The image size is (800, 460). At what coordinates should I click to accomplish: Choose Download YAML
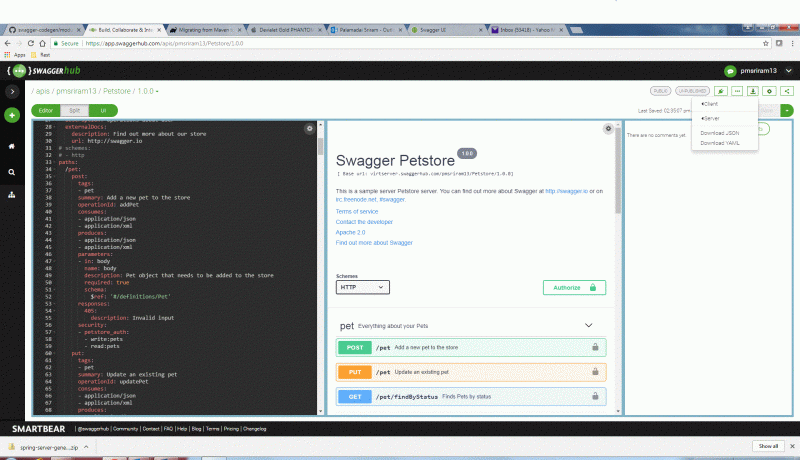point(719,143)
